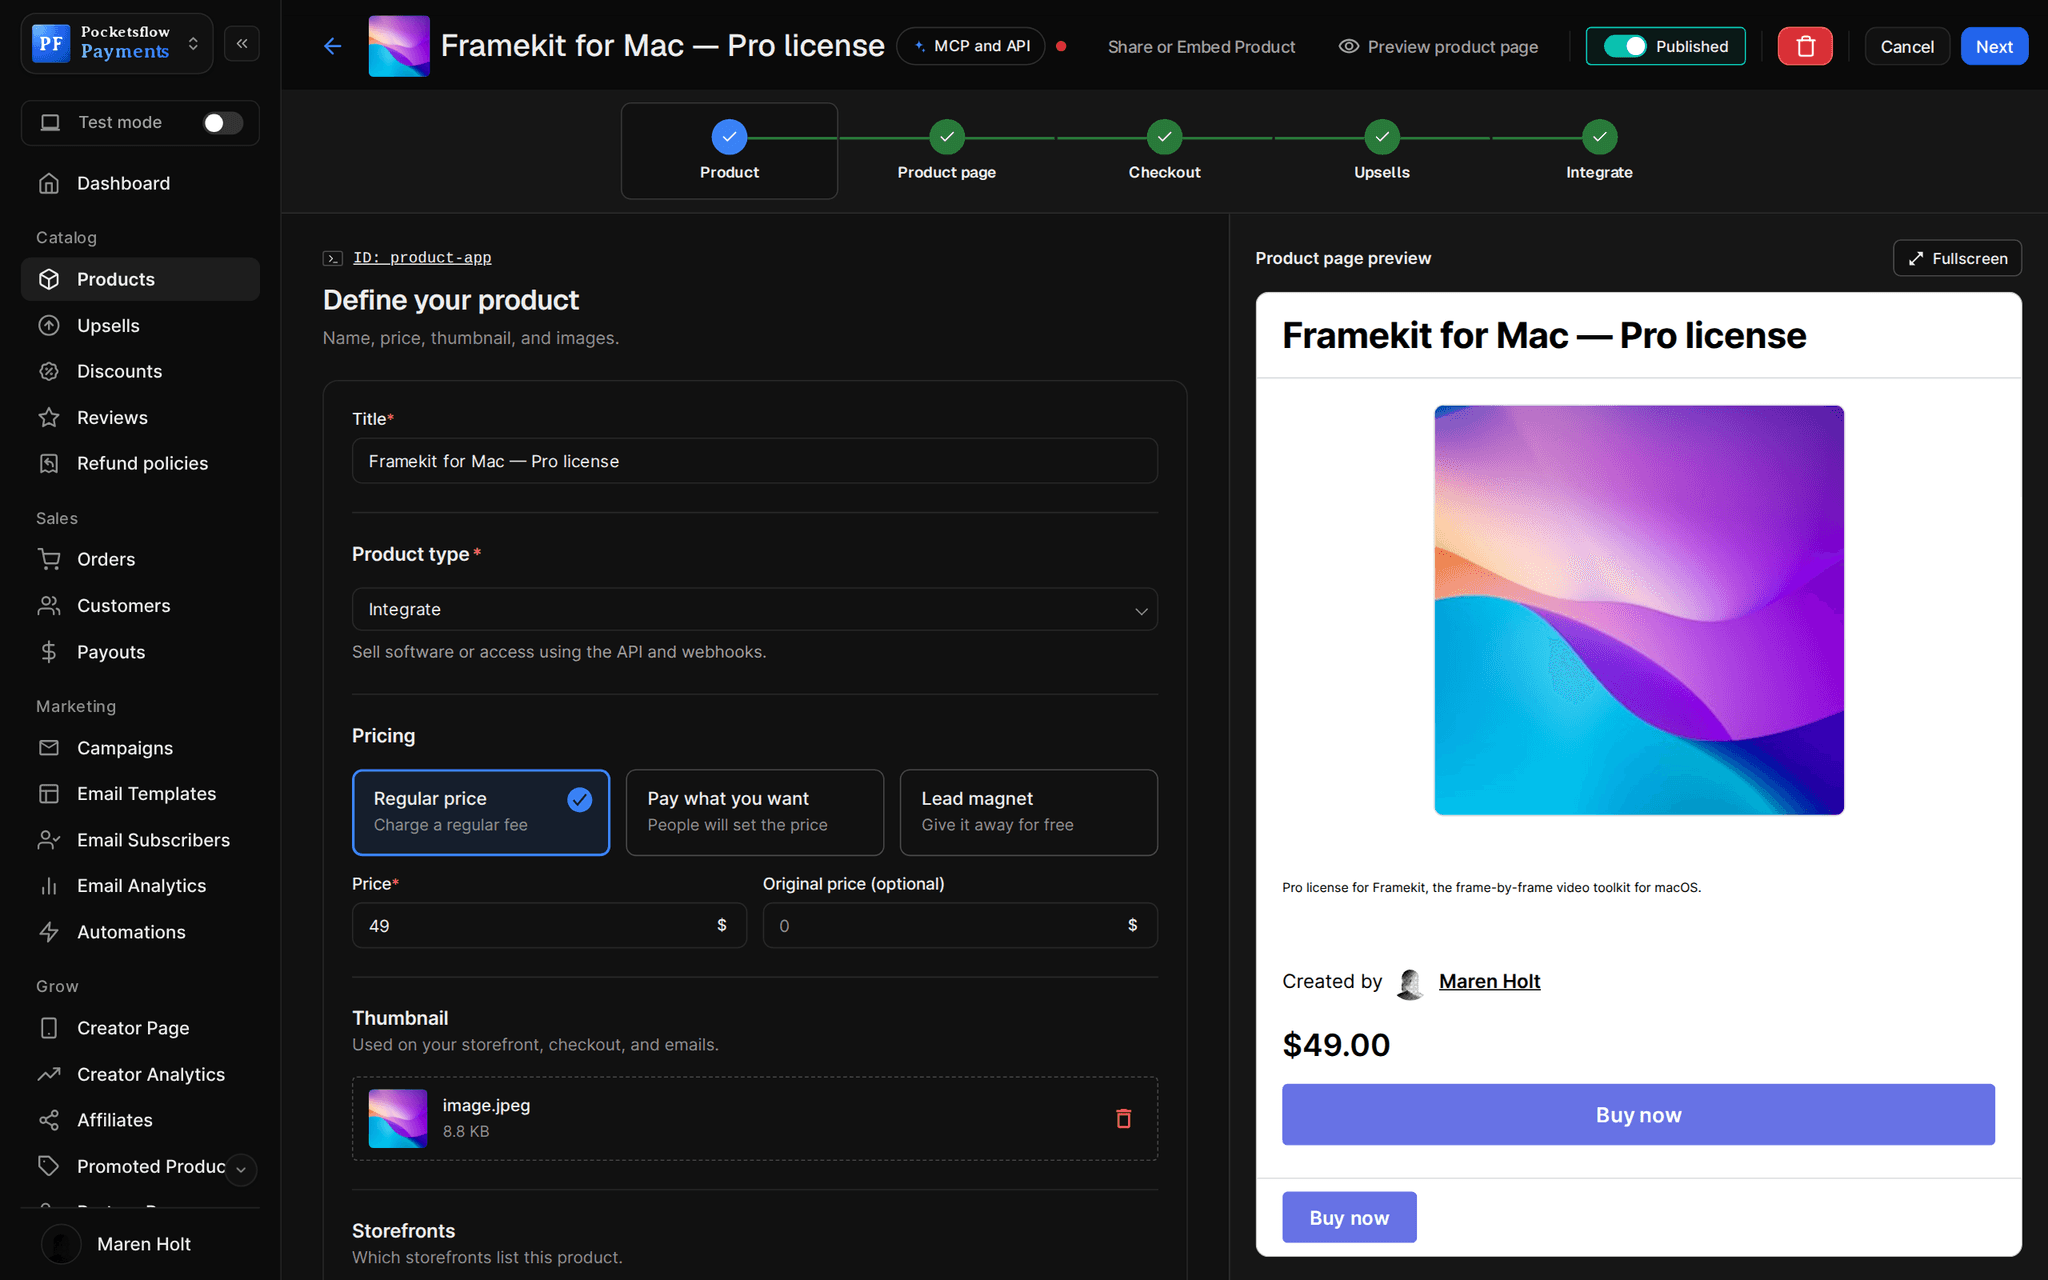The image size is (2048, 1280).
Task: Click the Price field containing 49
Action: tap(549, 925)
